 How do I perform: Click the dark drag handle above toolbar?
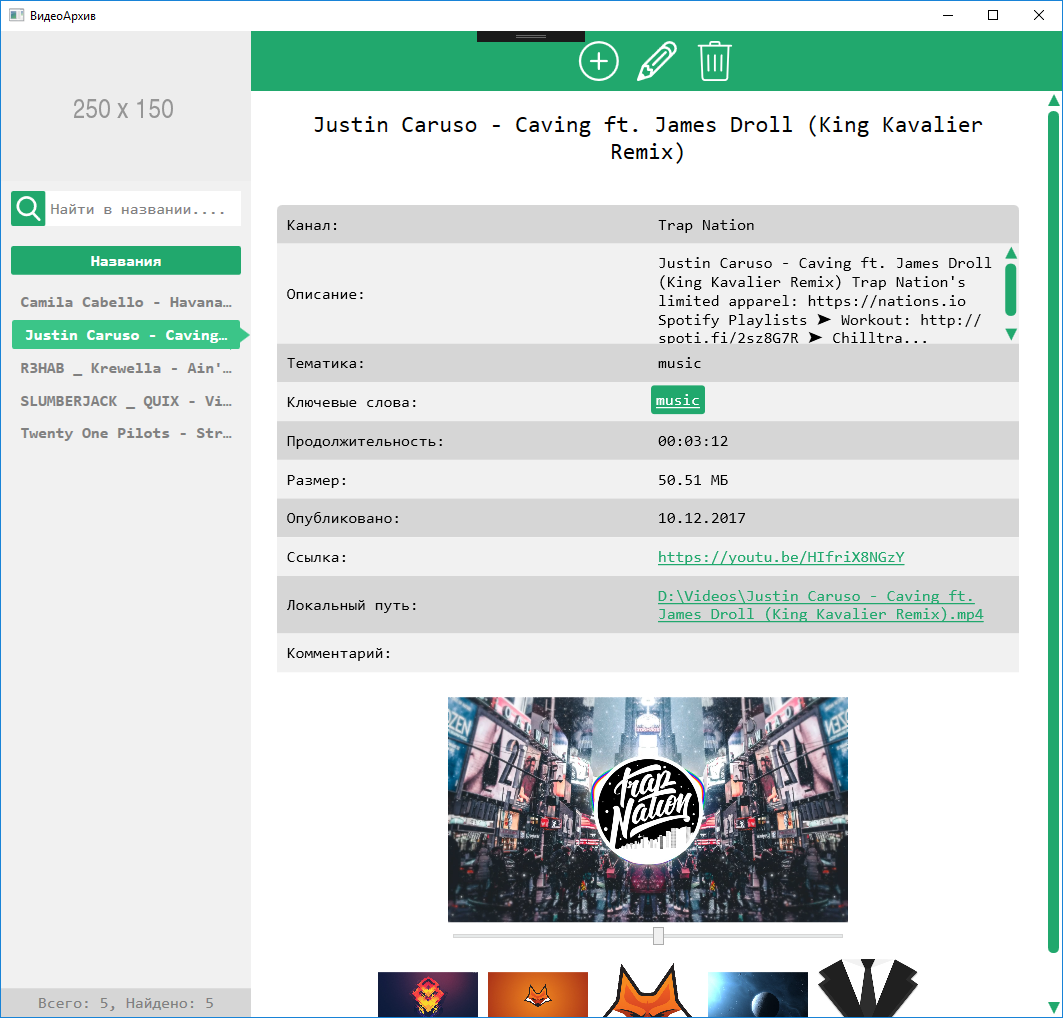531,36
